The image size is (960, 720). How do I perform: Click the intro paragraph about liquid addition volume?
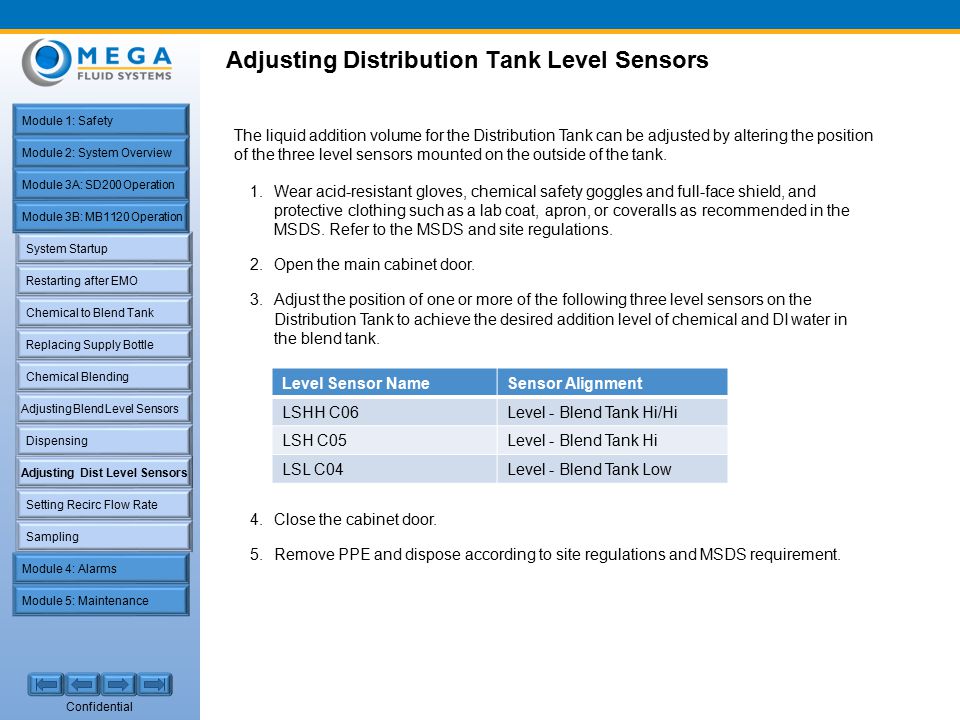(x=553, y=144)
